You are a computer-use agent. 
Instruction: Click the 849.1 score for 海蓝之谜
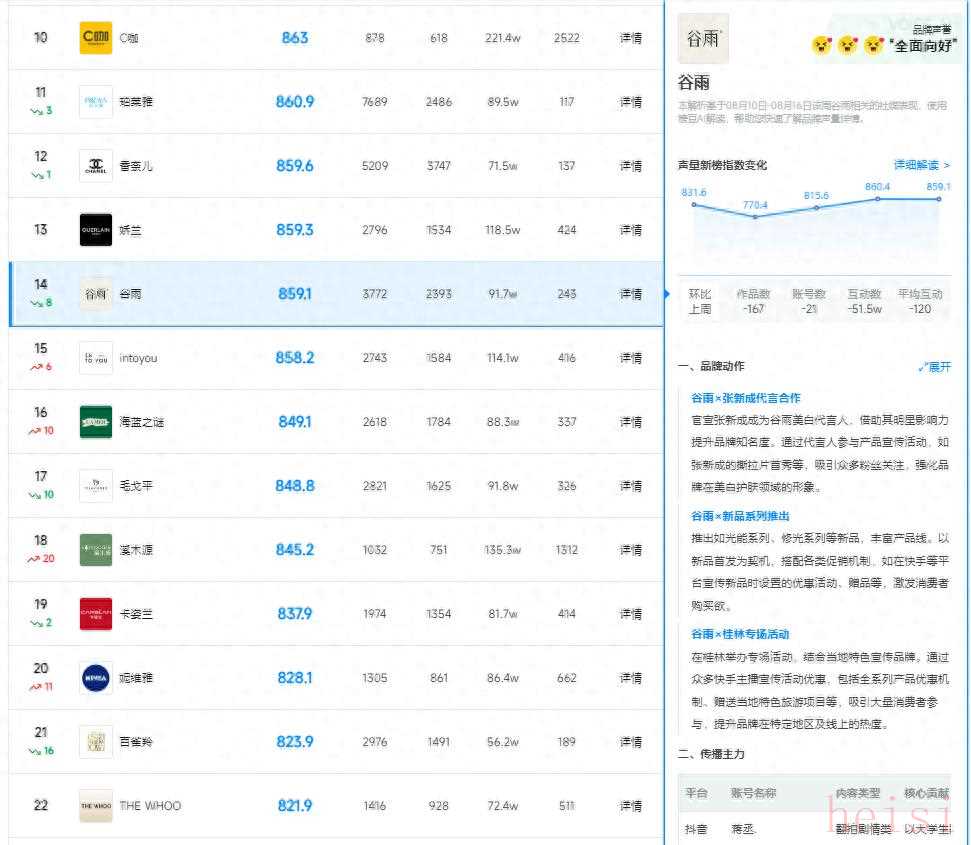[x=295, y=422]
